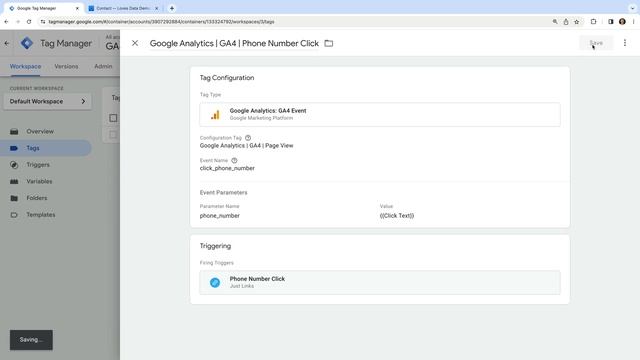This screenshot has height=360, width=640.
Task: Open the browser three-dot menu
Action: point(634,22)
